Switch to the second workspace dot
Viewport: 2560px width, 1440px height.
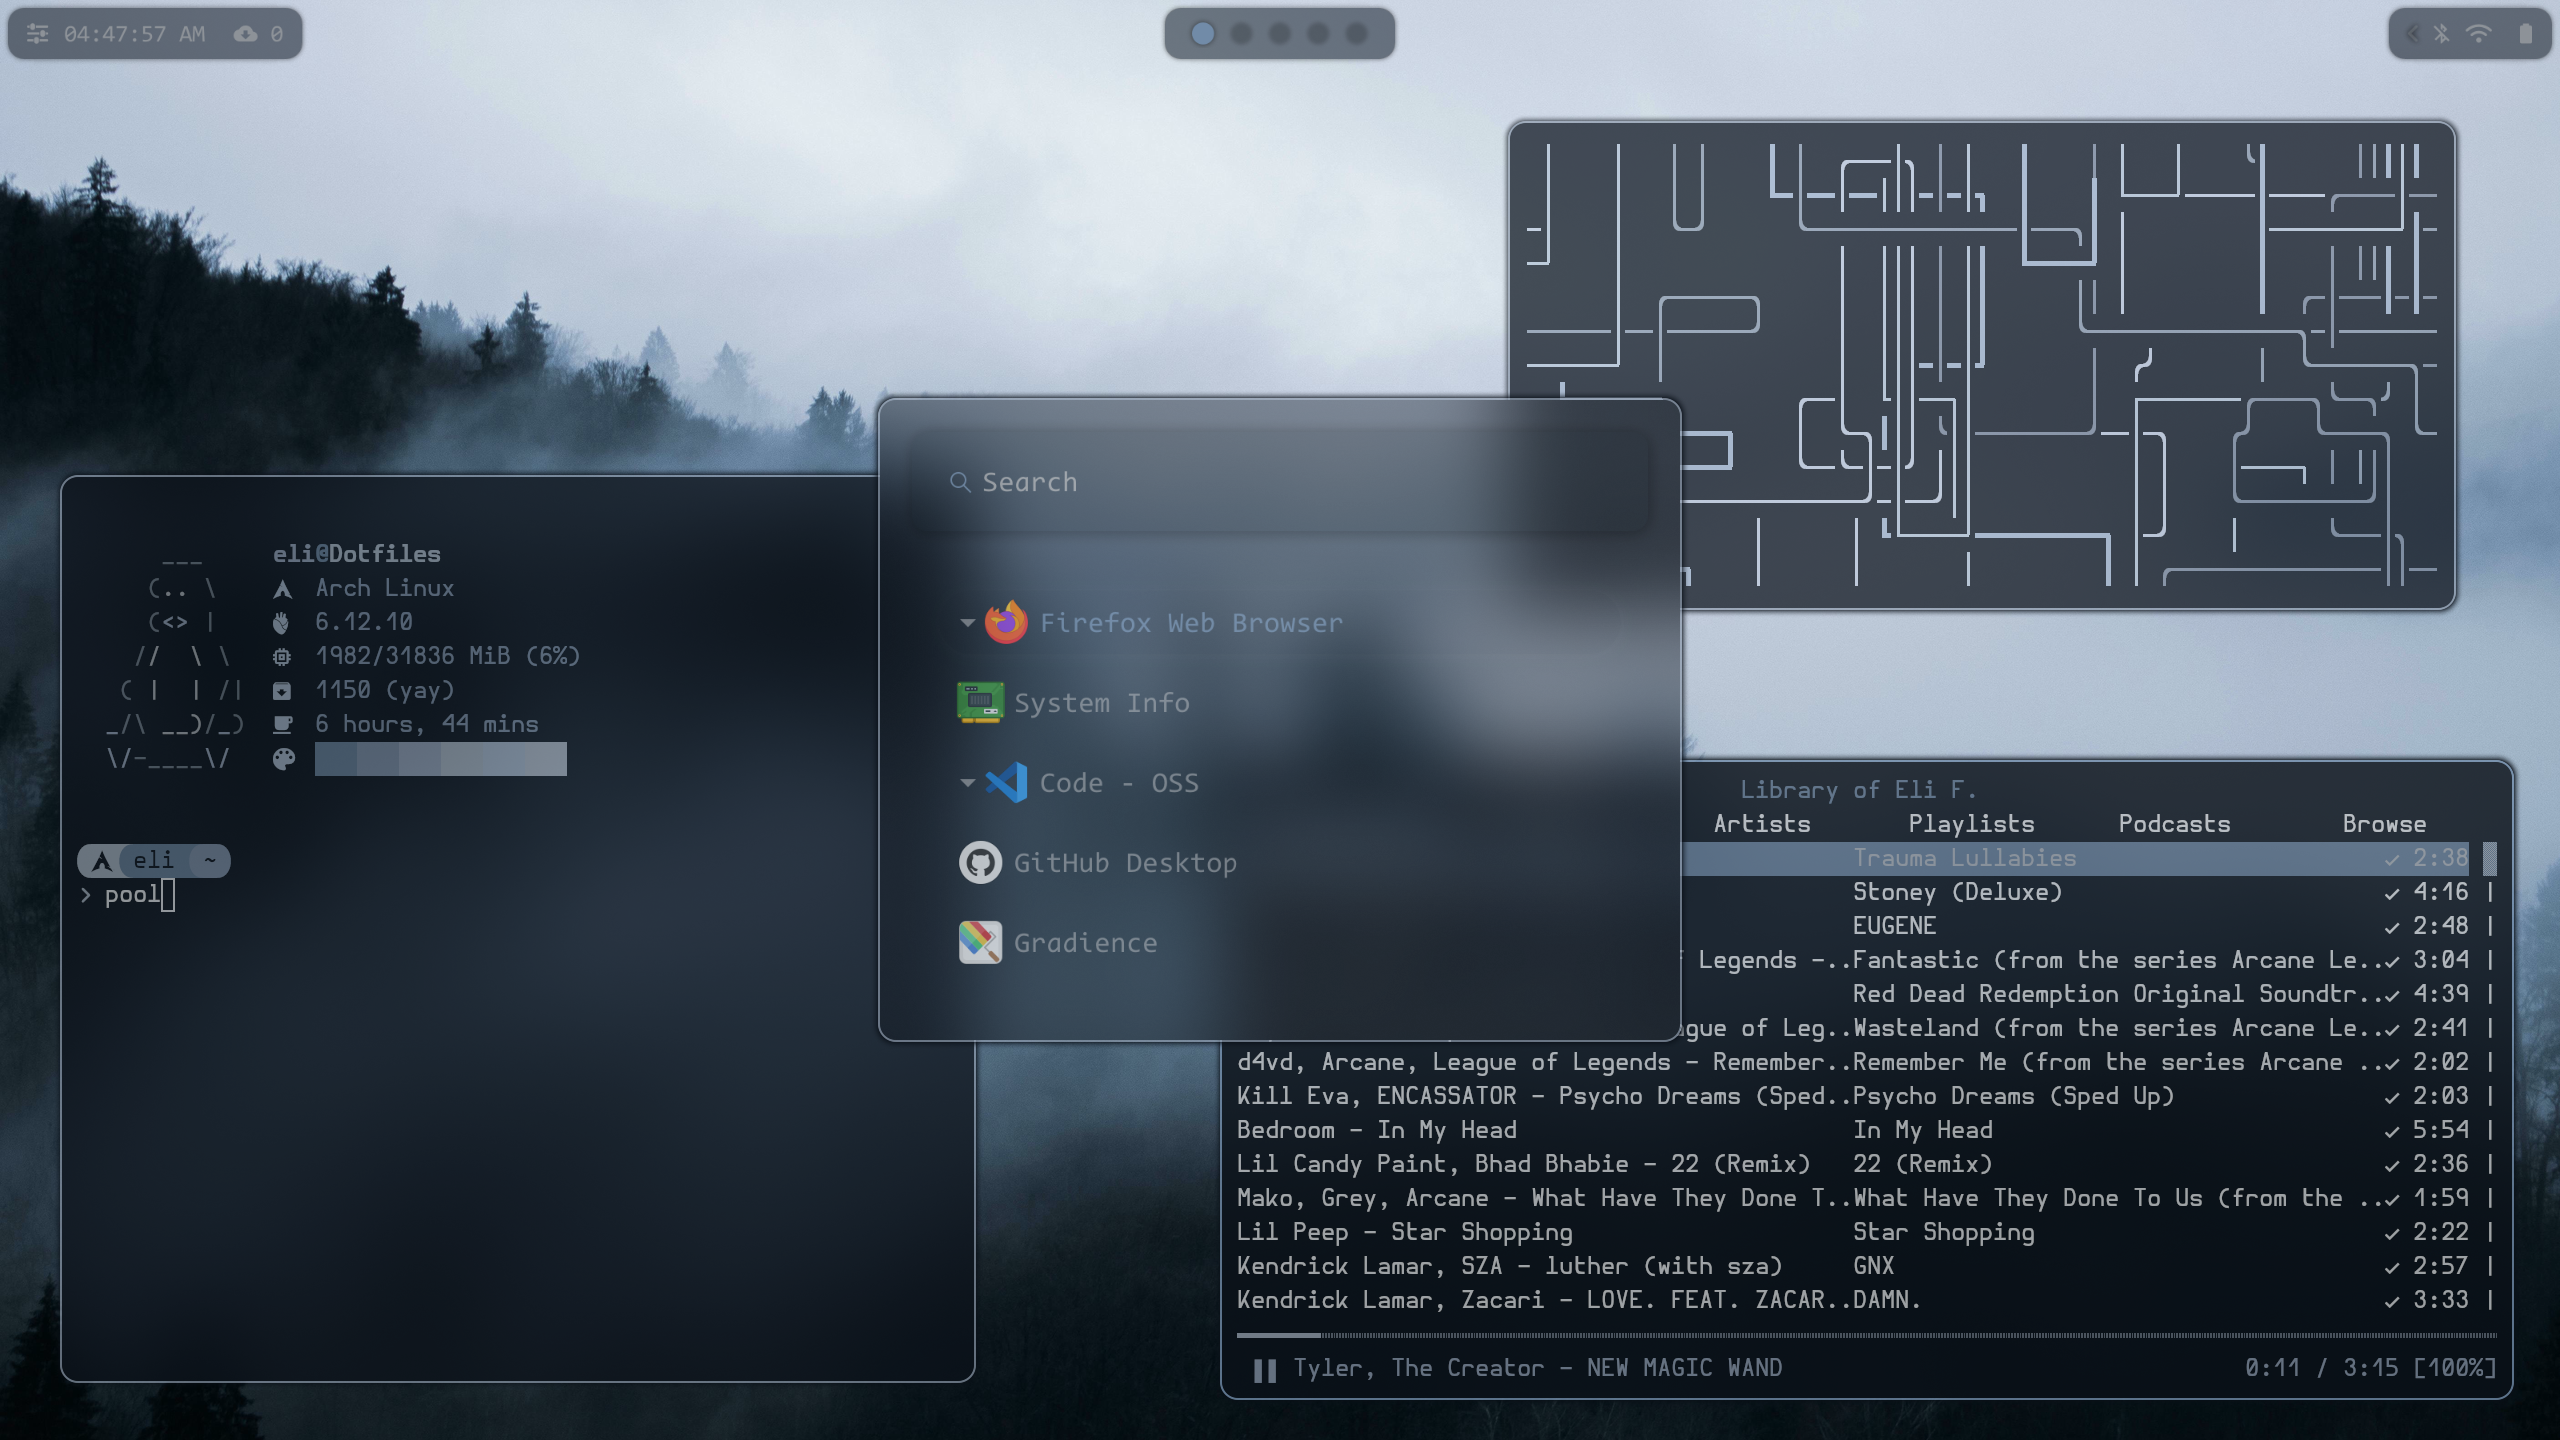coord(1241,34)
